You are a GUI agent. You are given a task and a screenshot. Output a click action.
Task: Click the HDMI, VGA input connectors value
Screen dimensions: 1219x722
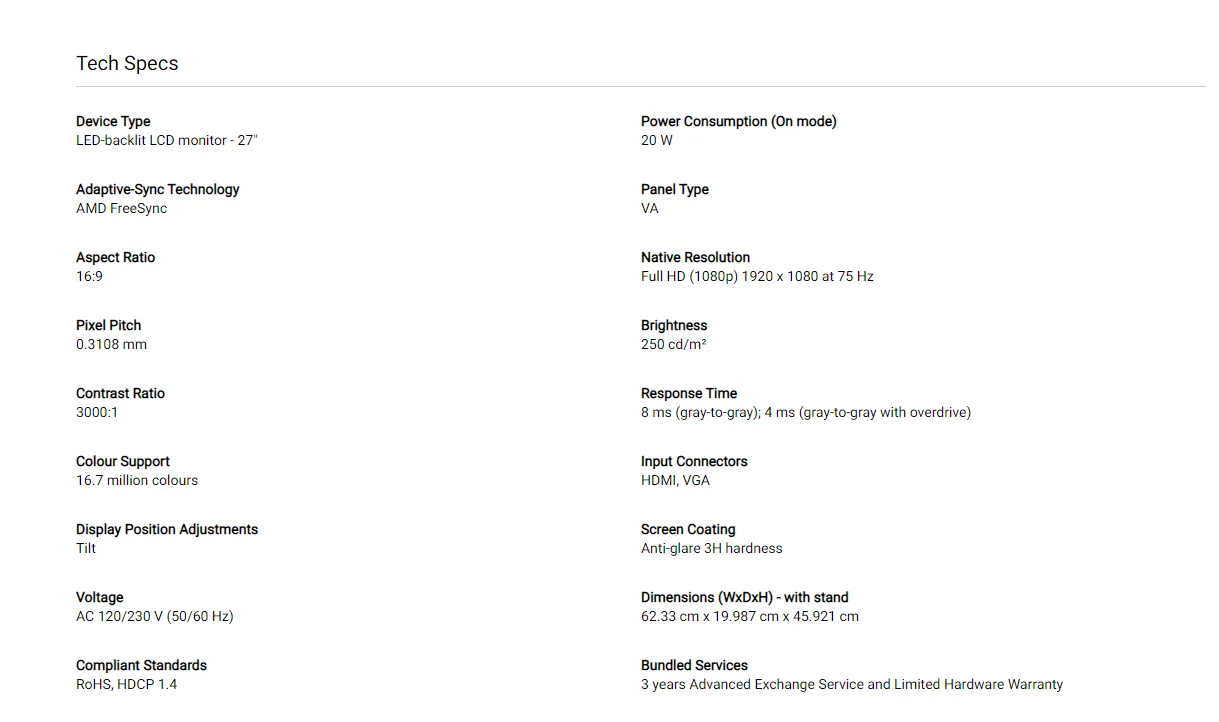[x=675, y=480]
